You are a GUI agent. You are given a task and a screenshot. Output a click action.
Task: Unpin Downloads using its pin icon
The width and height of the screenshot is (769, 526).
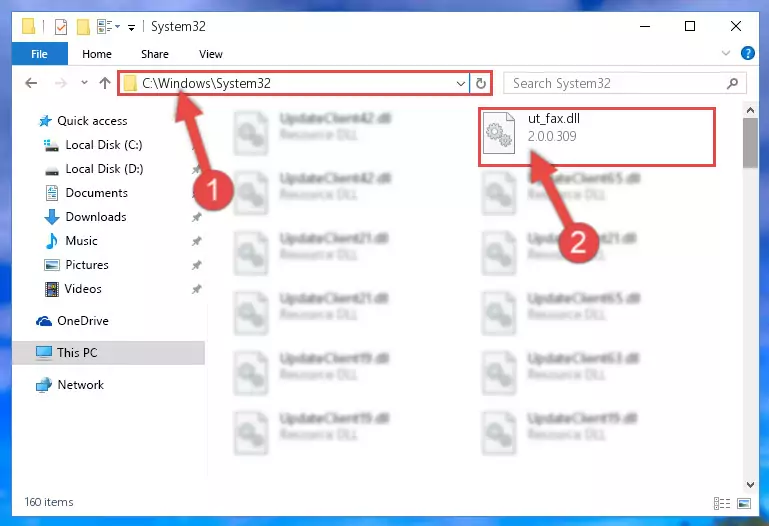[196, 217]
